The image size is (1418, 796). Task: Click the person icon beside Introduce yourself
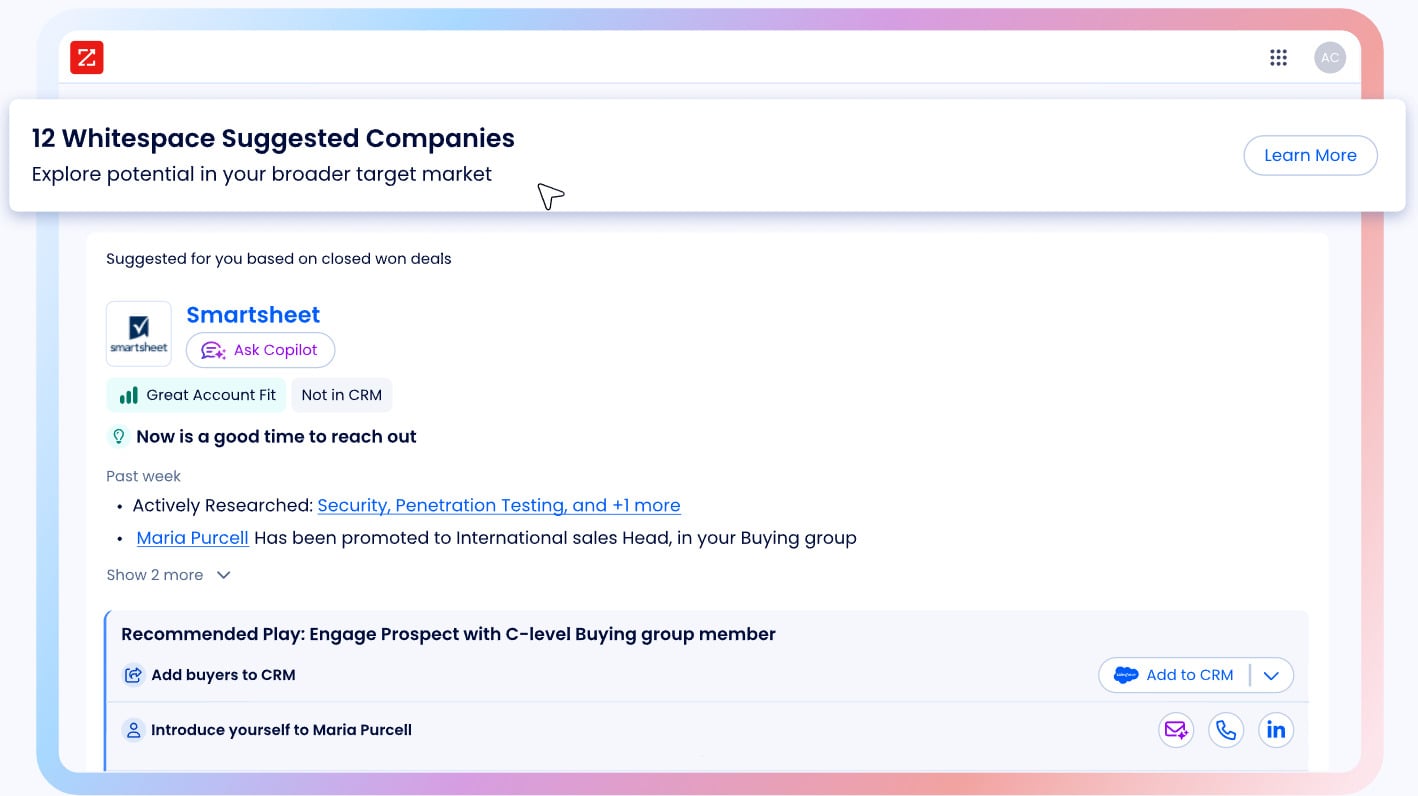coord(133,730)
